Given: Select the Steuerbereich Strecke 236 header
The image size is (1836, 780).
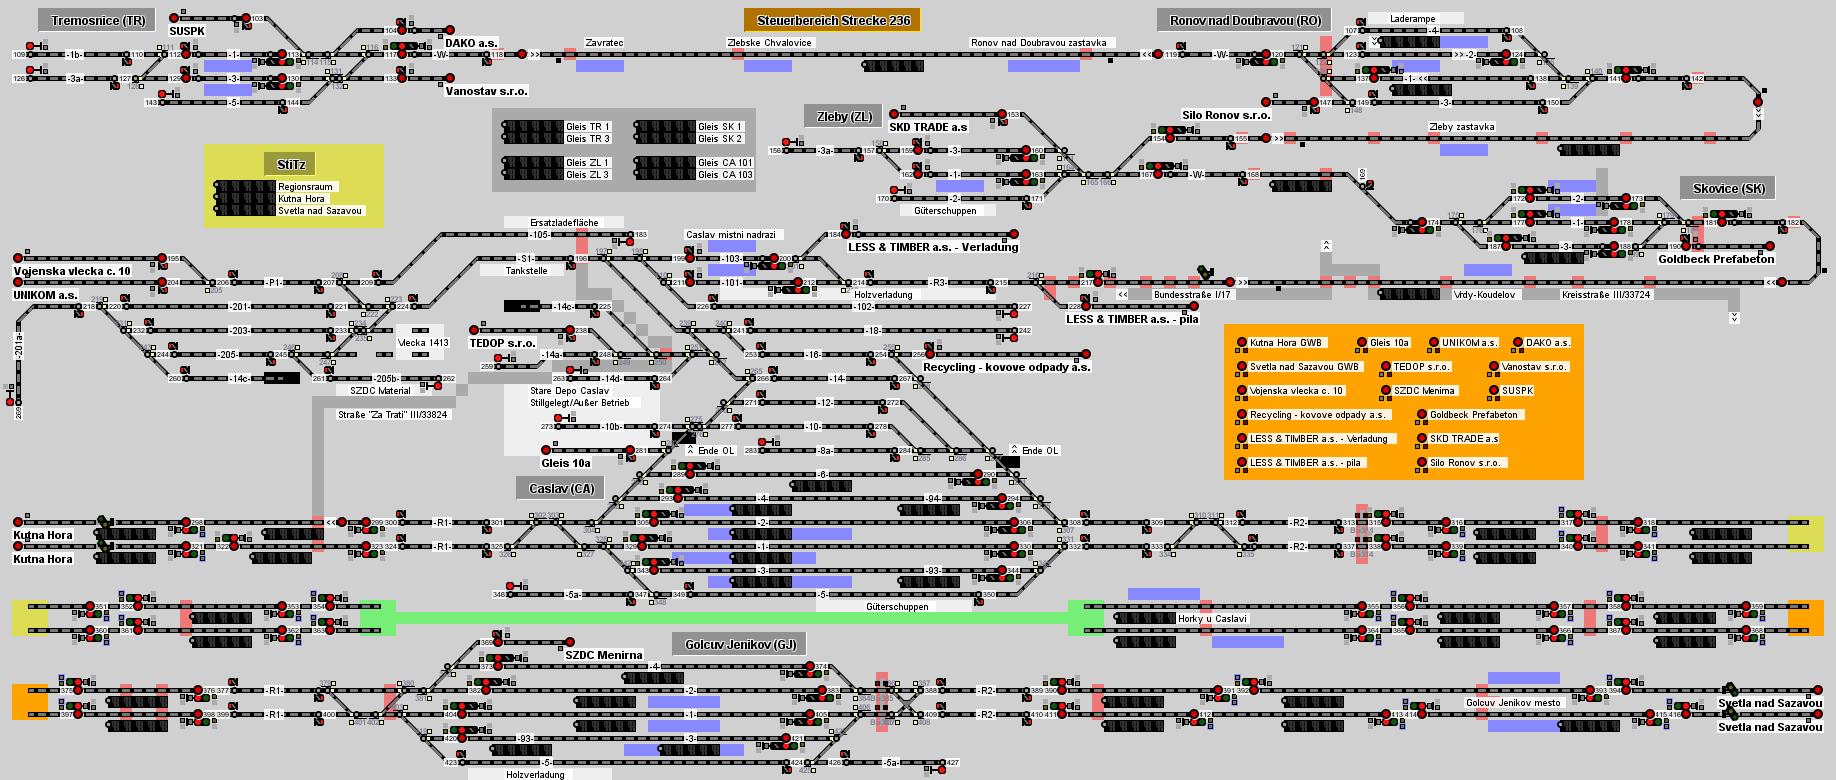Looking at the screenshot, I should [x=832, y=20].
